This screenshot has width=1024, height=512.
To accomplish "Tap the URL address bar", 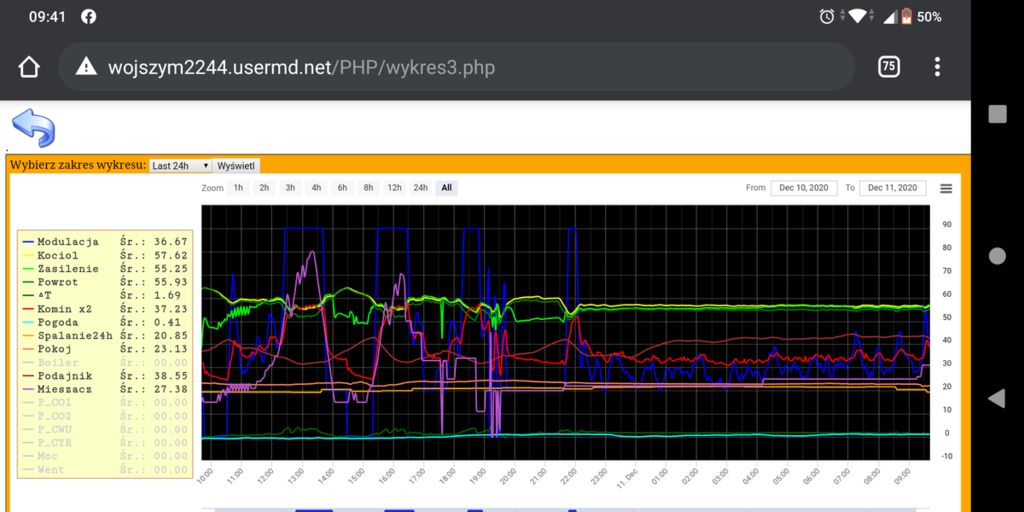I will pos(450,68).
